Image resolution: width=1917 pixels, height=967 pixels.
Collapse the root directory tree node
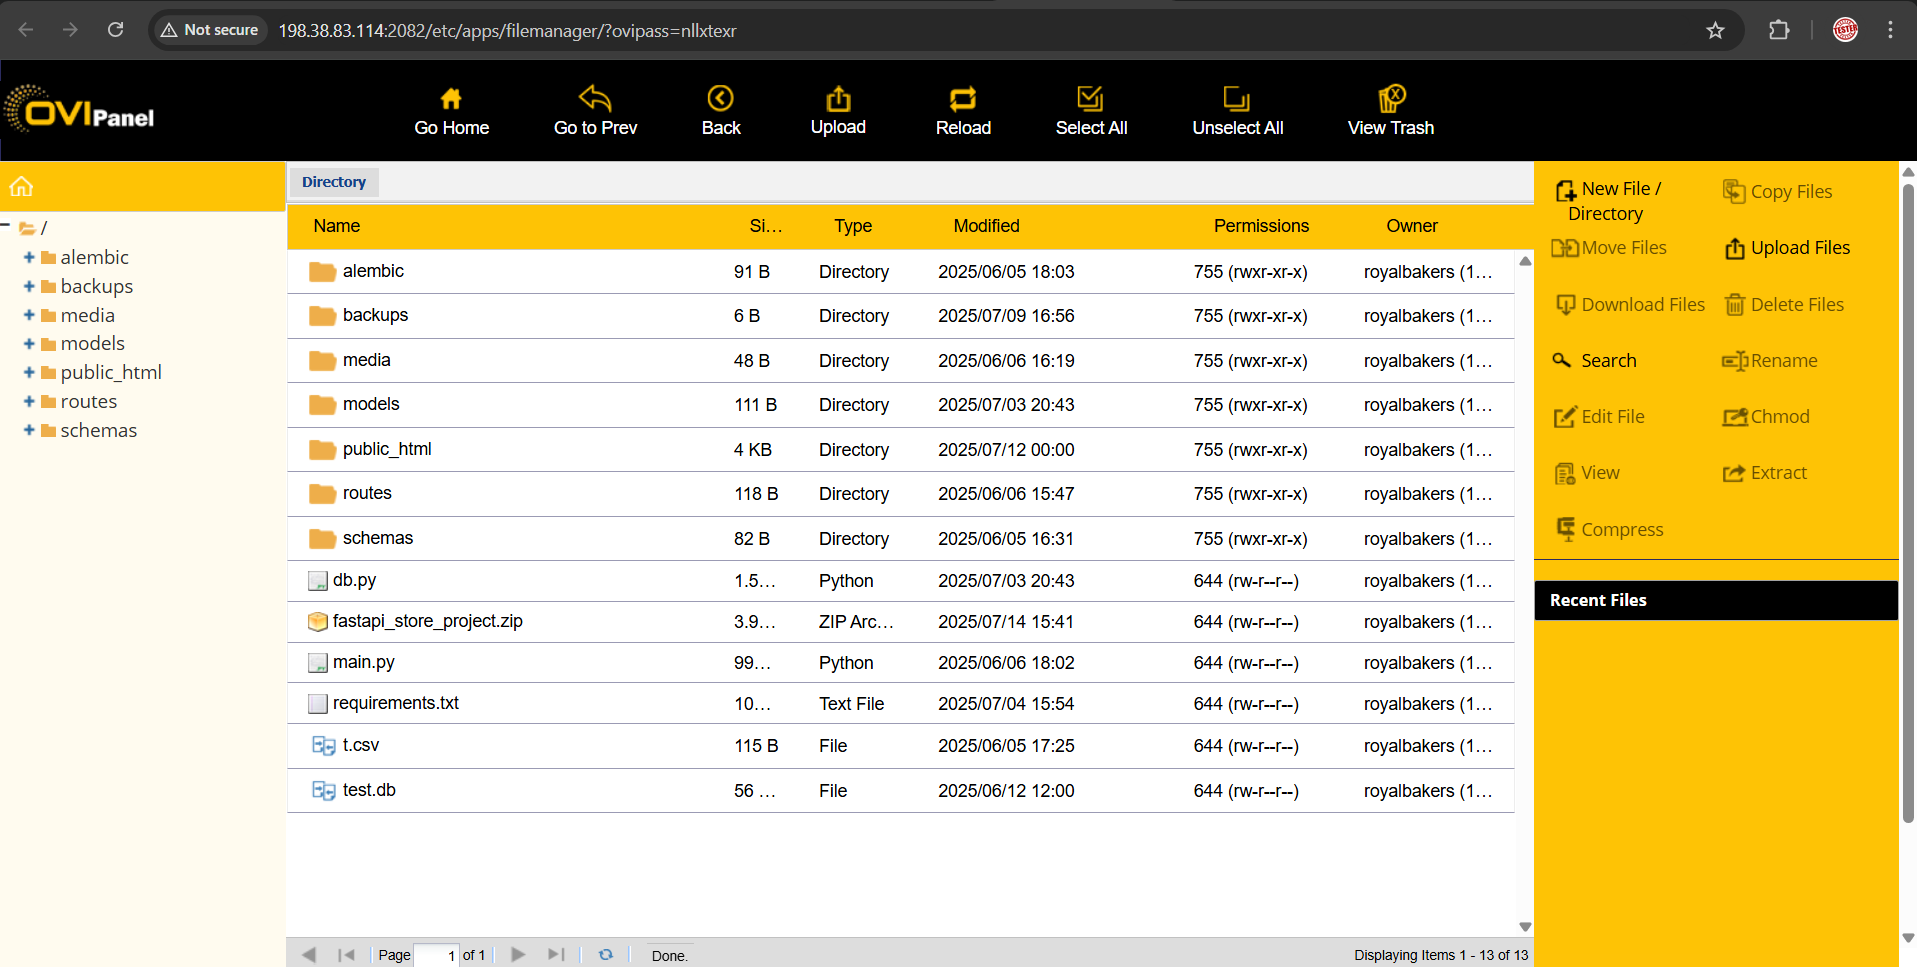point(6,226)
